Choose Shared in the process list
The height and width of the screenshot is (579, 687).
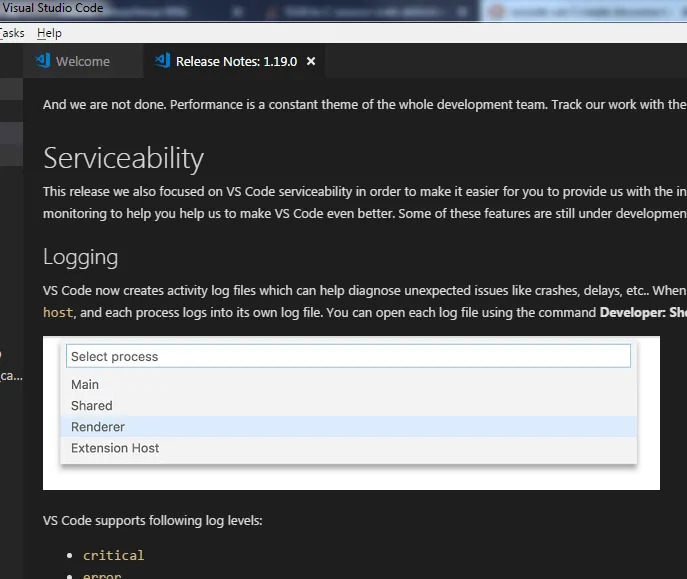348,406
